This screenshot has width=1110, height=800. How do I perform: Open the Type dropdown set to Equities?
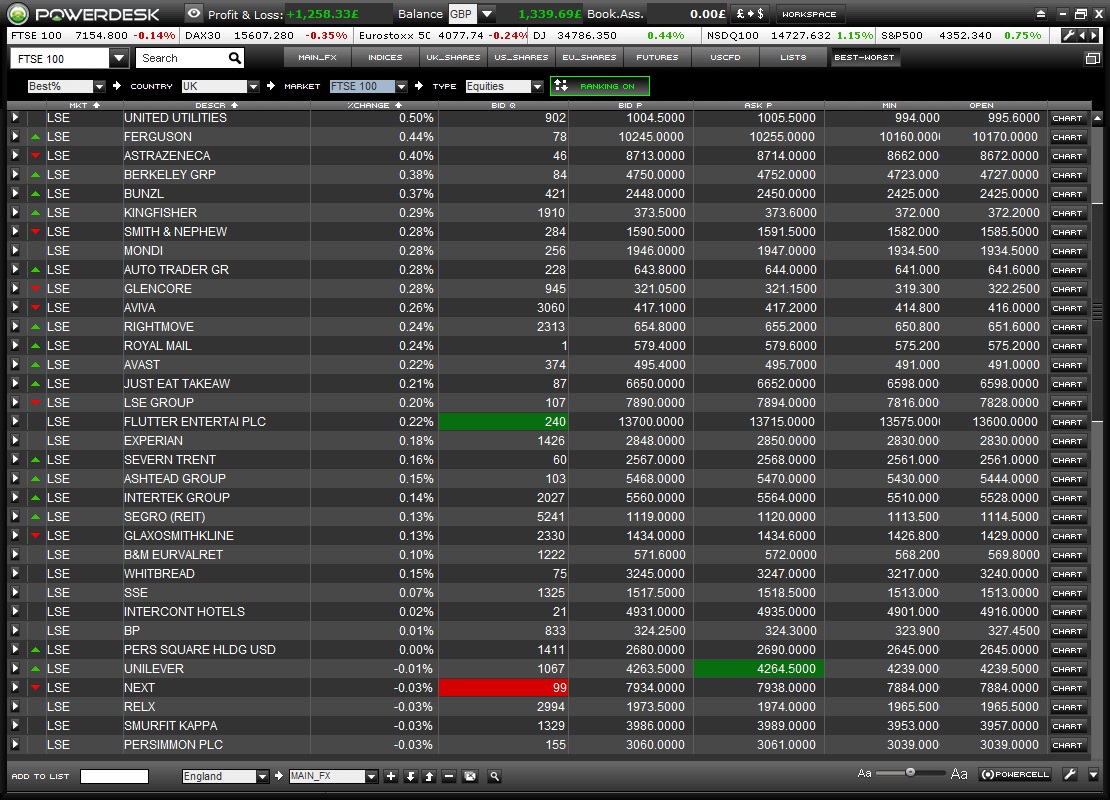point(537,86)
